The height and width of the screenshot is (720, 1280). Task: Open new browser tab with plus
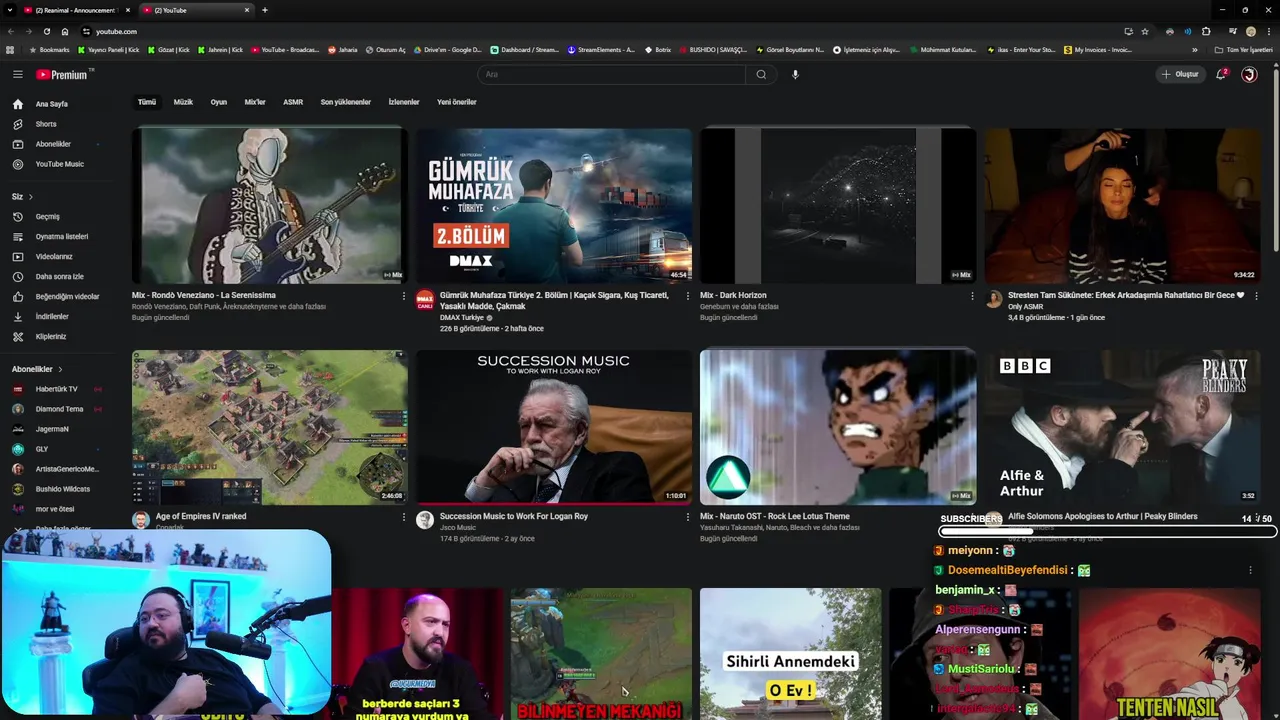264,10
